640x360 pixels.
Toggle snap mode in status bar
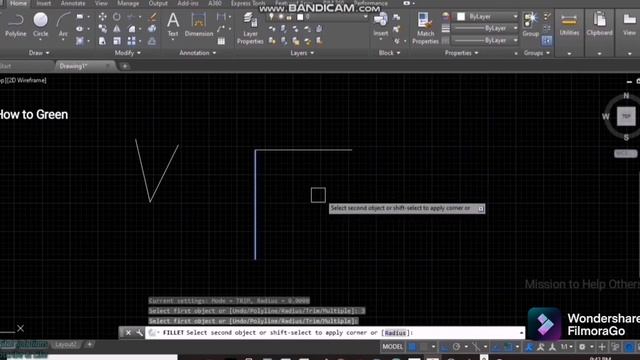pos(424,347)
